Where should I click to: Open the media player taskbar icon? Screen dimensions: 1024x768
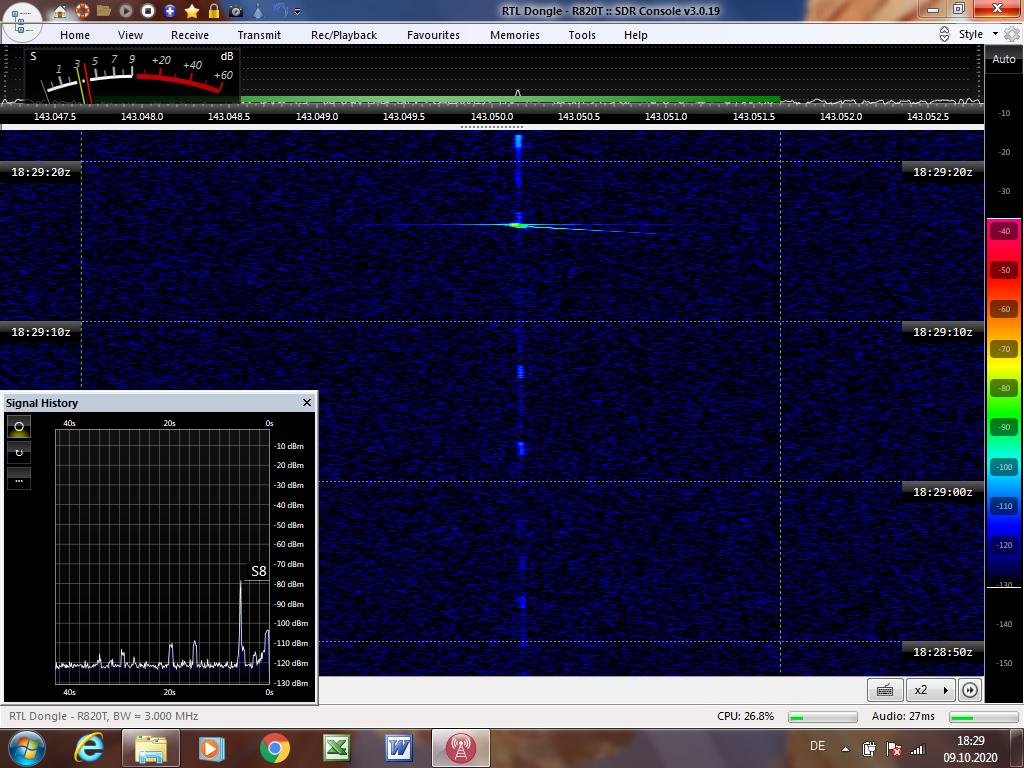click(x=211, y=748)
